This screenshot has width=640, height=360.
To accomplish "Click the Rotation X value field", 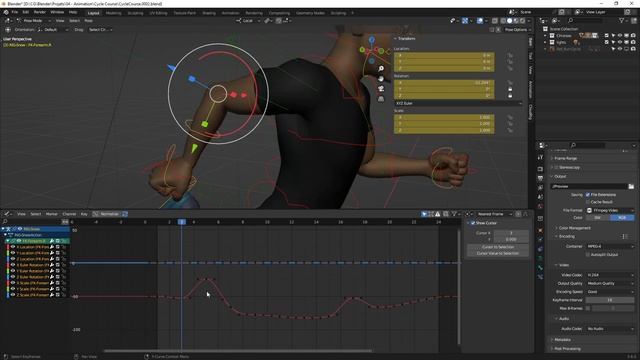I will click(x=444, y=82).
